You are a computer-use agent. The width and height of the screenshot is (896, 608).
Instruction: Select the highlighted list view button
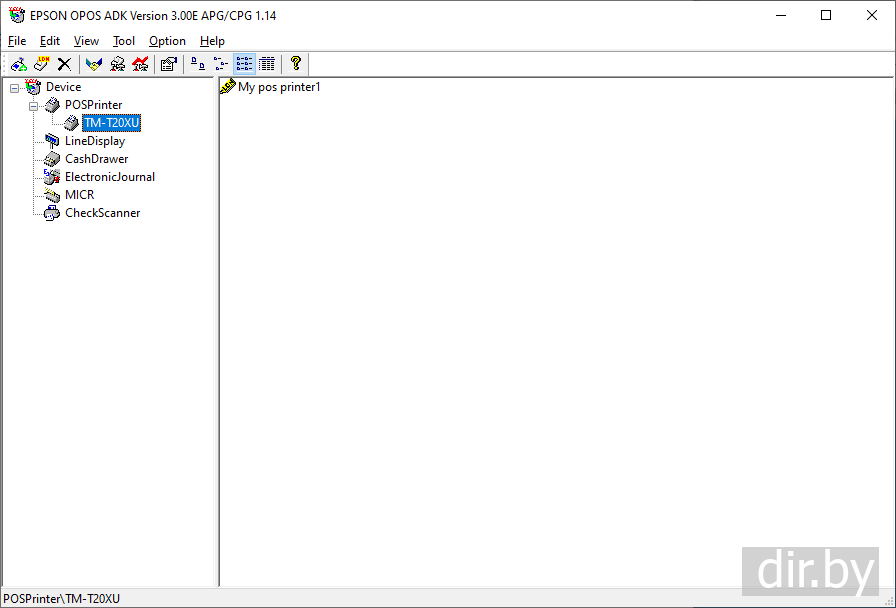[x=244, y=64]
